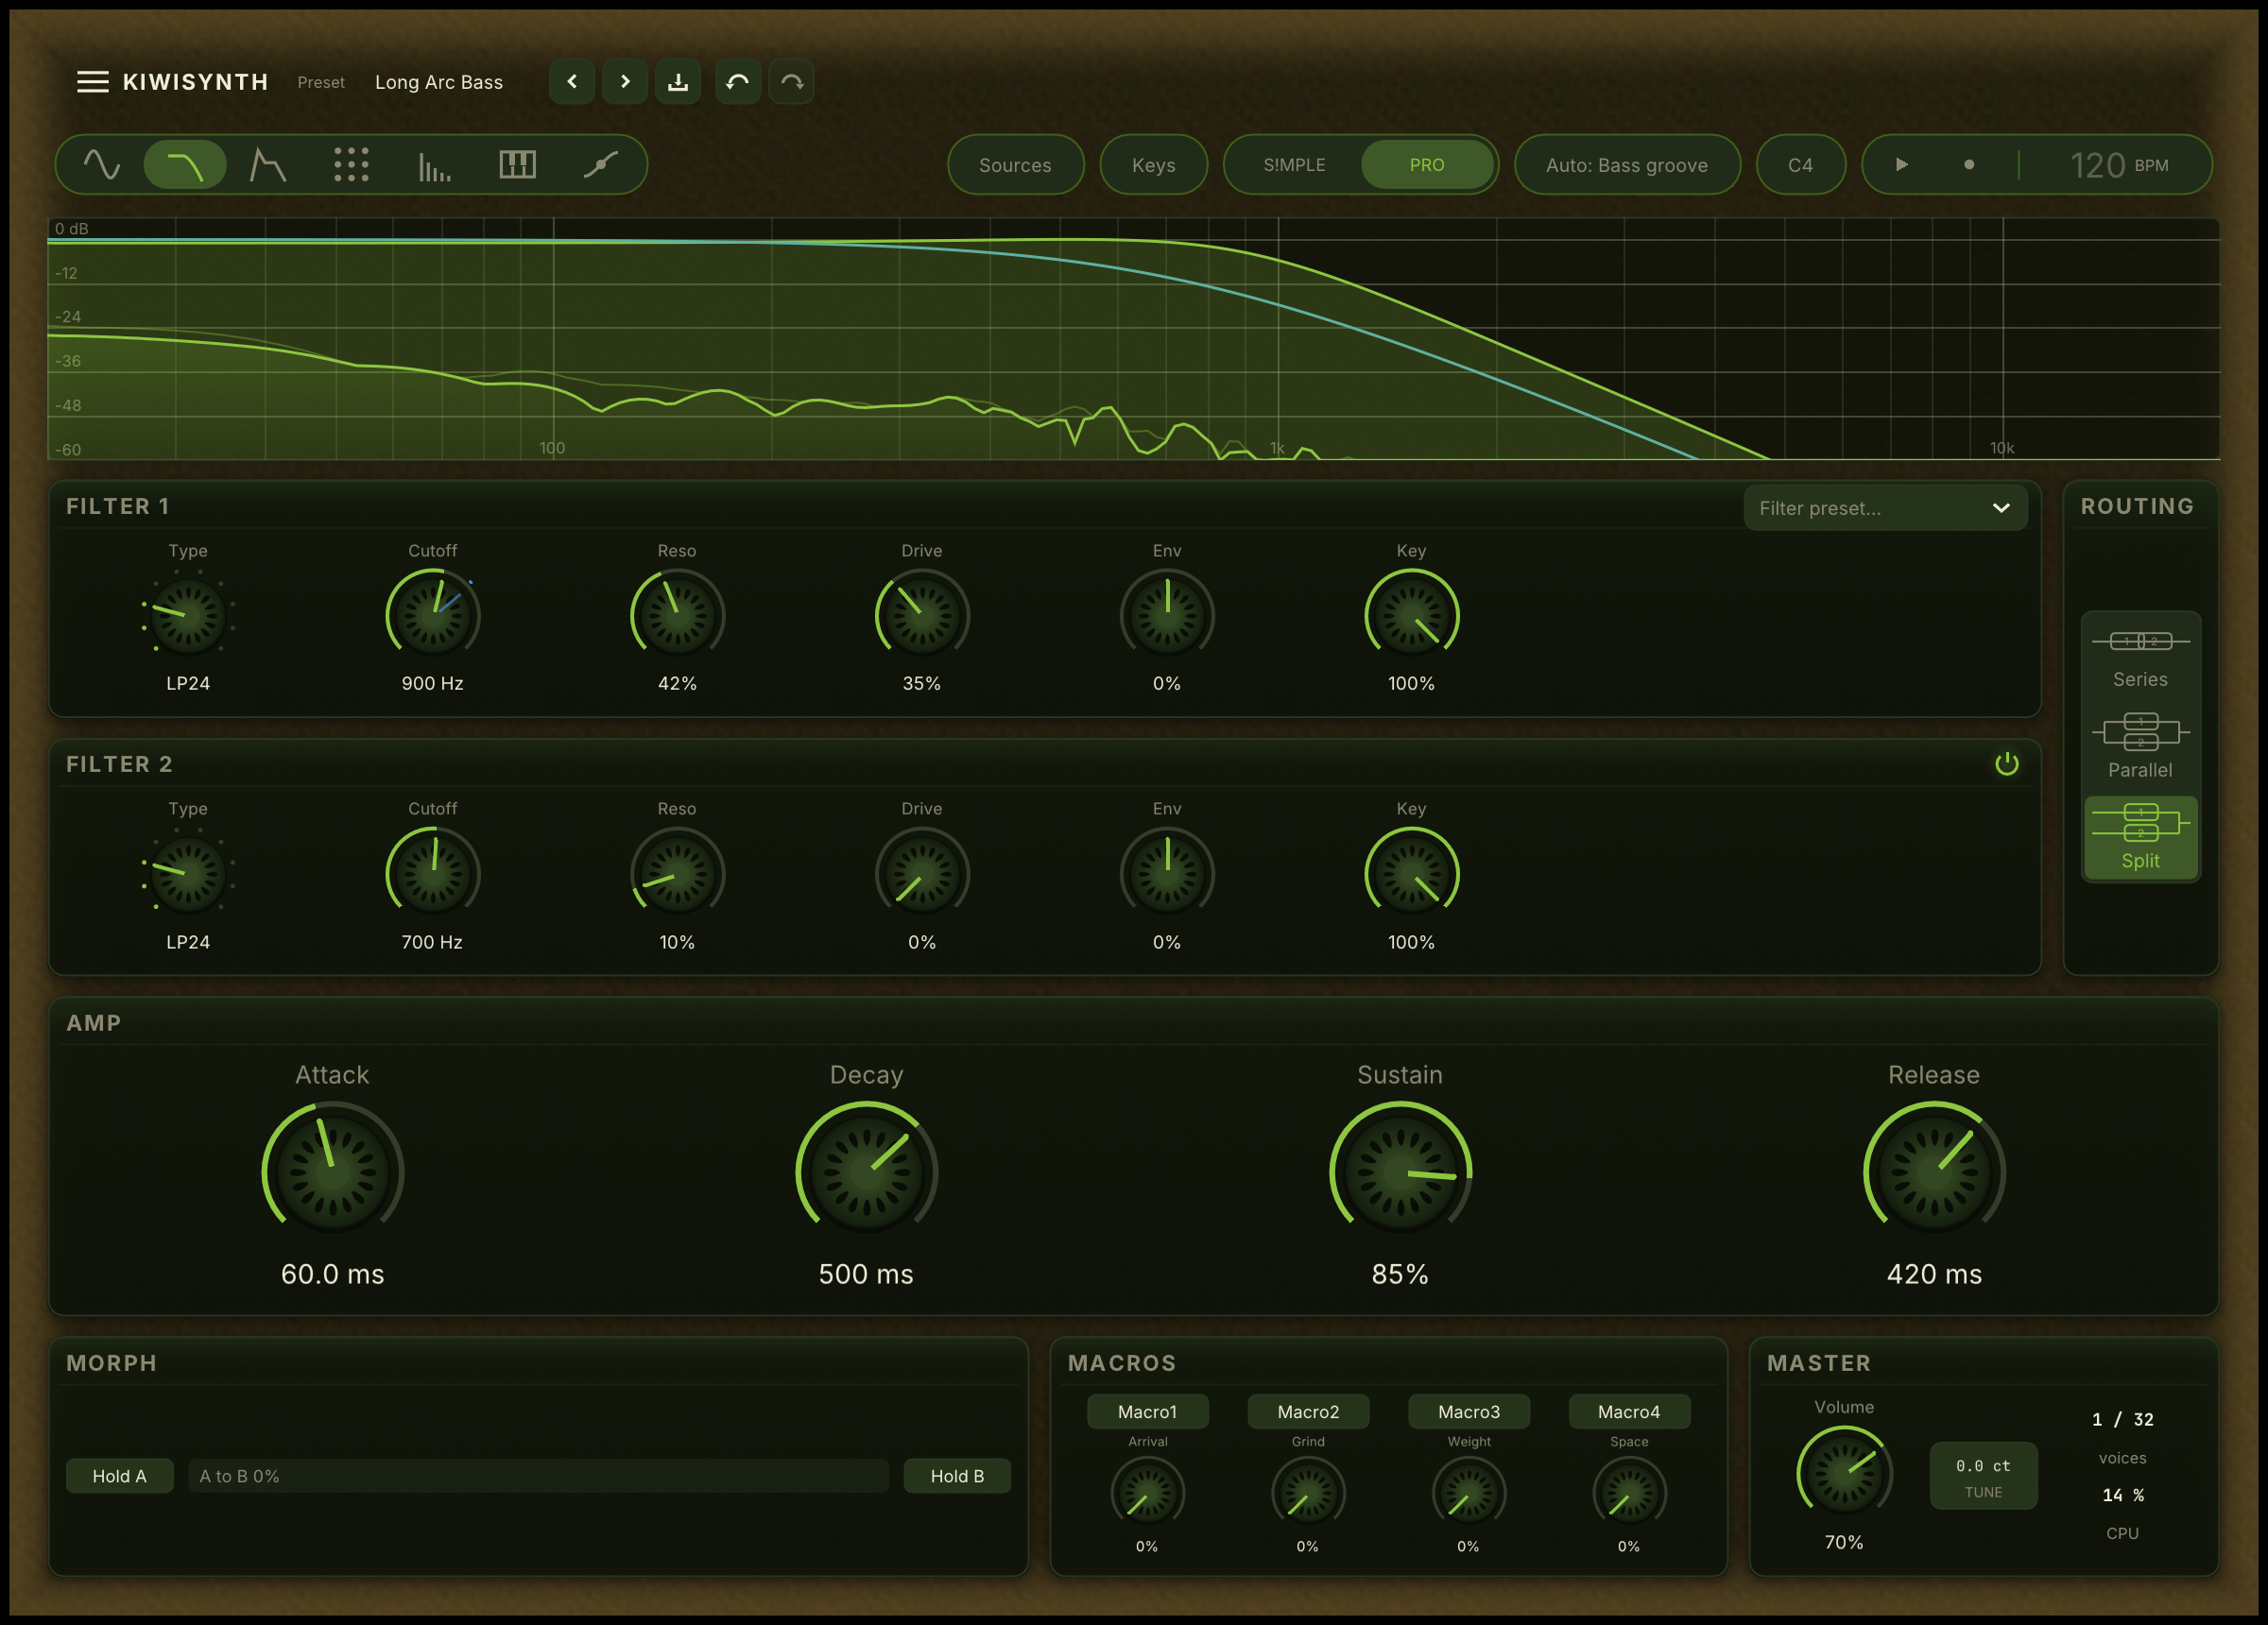This screenshot has width=2268, height=1625.
Task: Click the Filter 1 Type selector knob
Action: point(188,615)
